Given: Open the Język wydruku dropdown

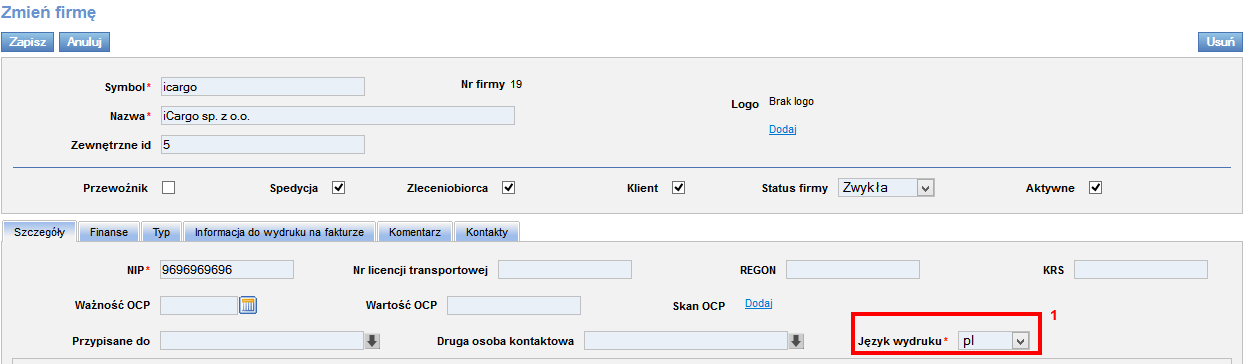Looking at the screenshot, I should (x=994, y=341).
